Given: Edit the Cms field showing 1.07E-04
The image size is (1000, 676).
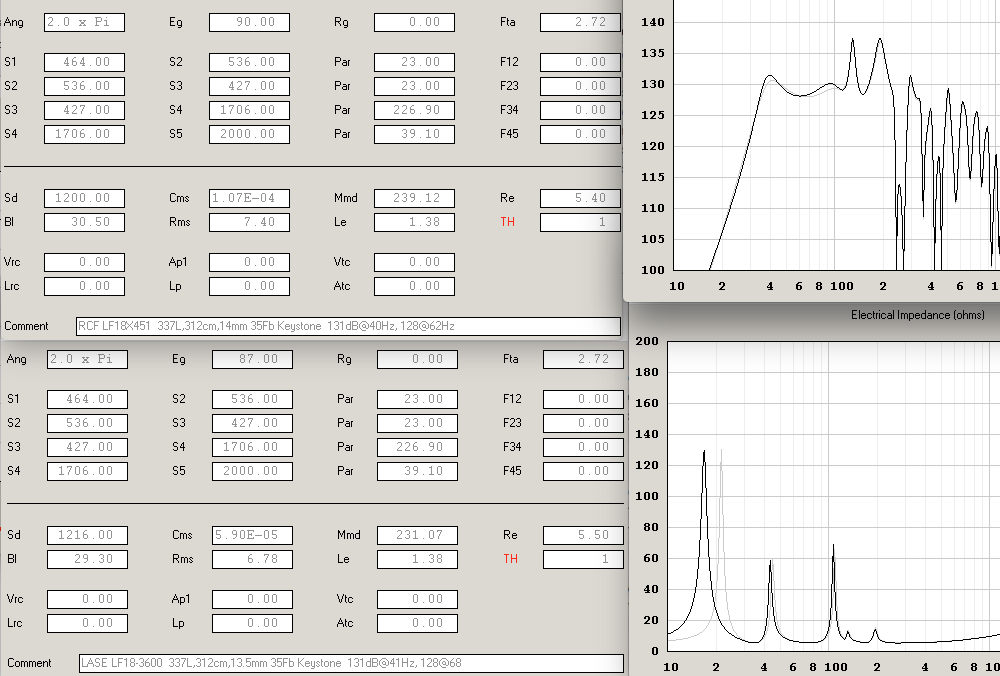Looking at the screenshot, I should point(249,198).
